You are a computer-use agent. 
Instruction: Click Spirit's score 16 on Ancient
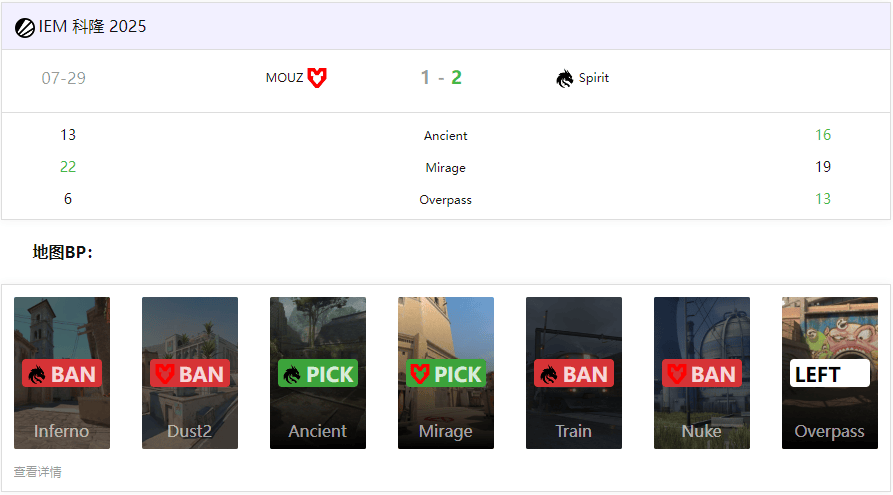click(x=823, y=135)
